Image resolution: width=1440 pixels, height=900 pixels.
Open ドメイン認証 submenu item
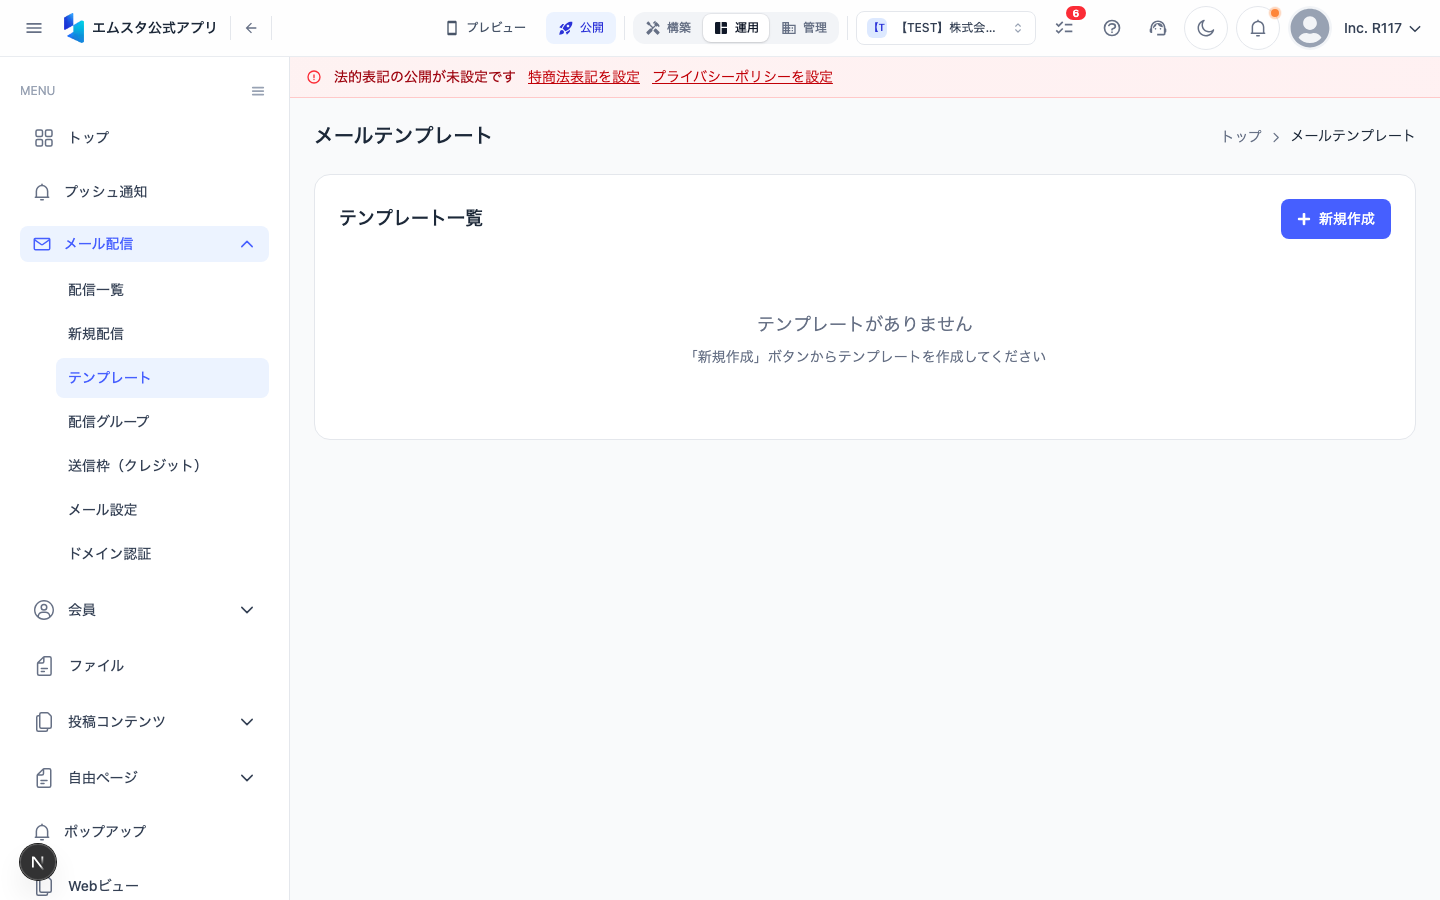click(162, 554)
